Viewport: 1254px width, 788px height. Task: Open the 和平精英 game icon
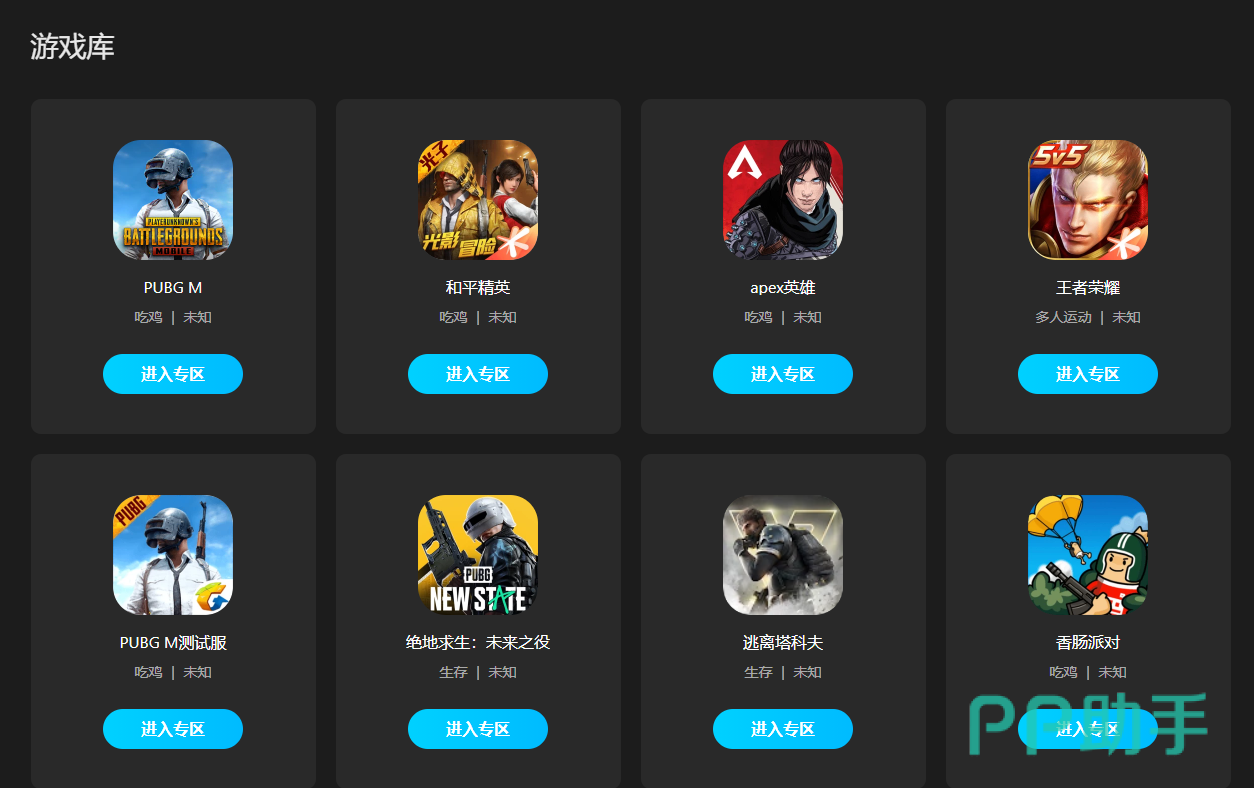point(478,199)
